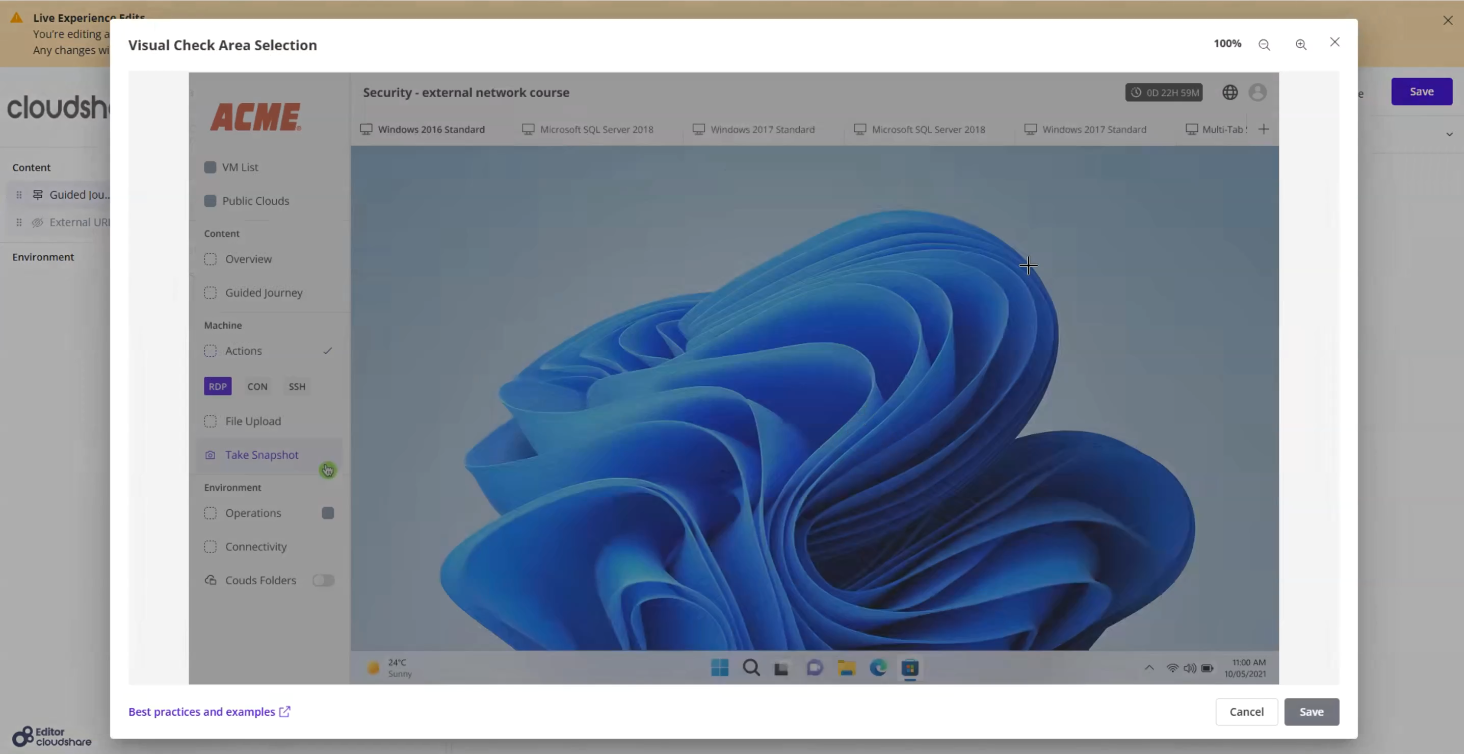Click the dashed icon beside File Upload

click(210, 421)
